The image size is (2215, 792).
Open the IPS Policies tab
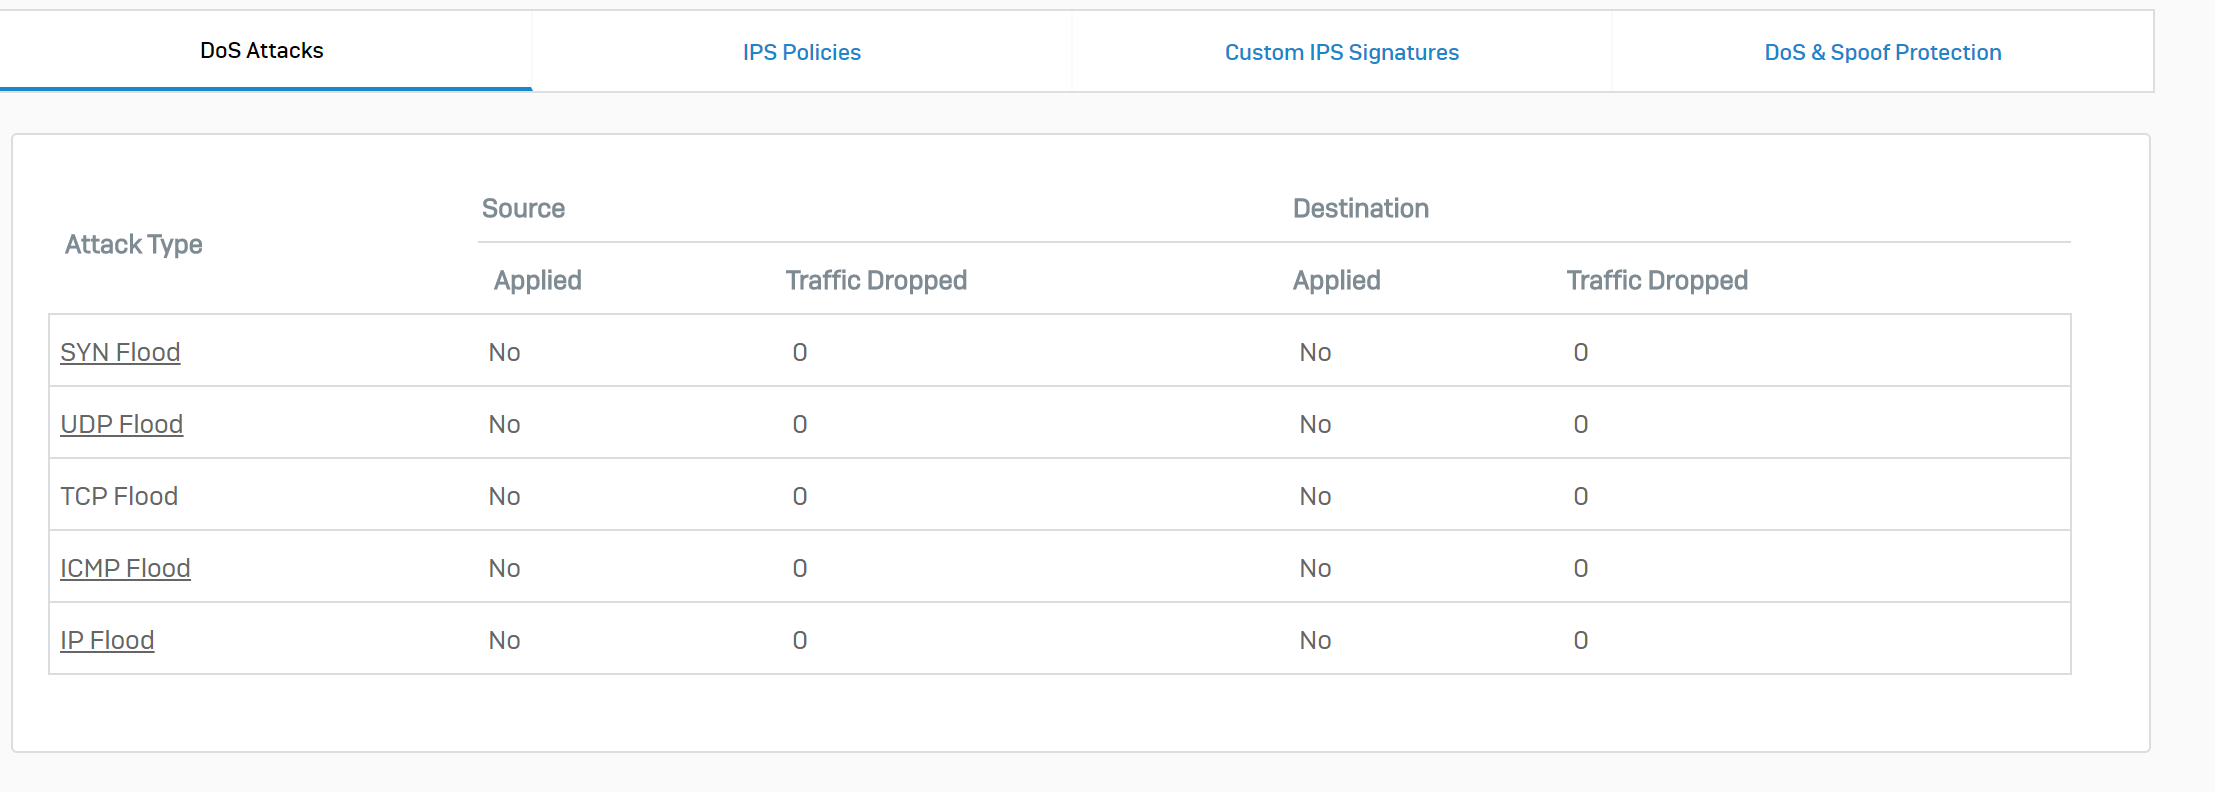point(801,53)
